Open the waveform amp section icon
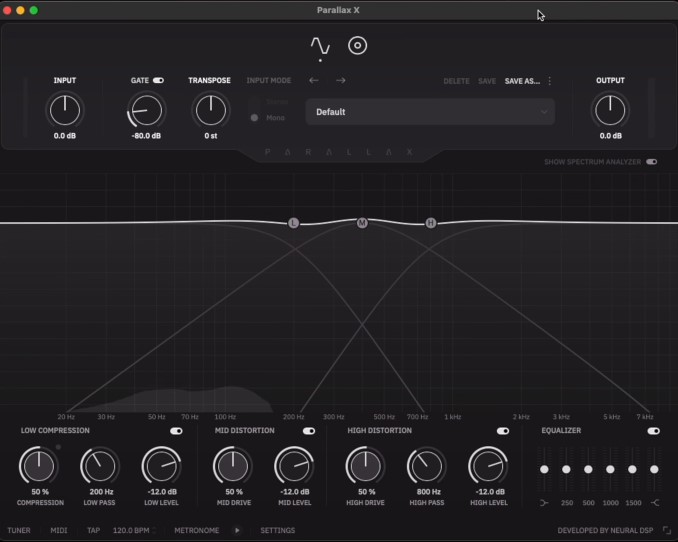This screenshot has width=678, height=542. click(320, 46)
